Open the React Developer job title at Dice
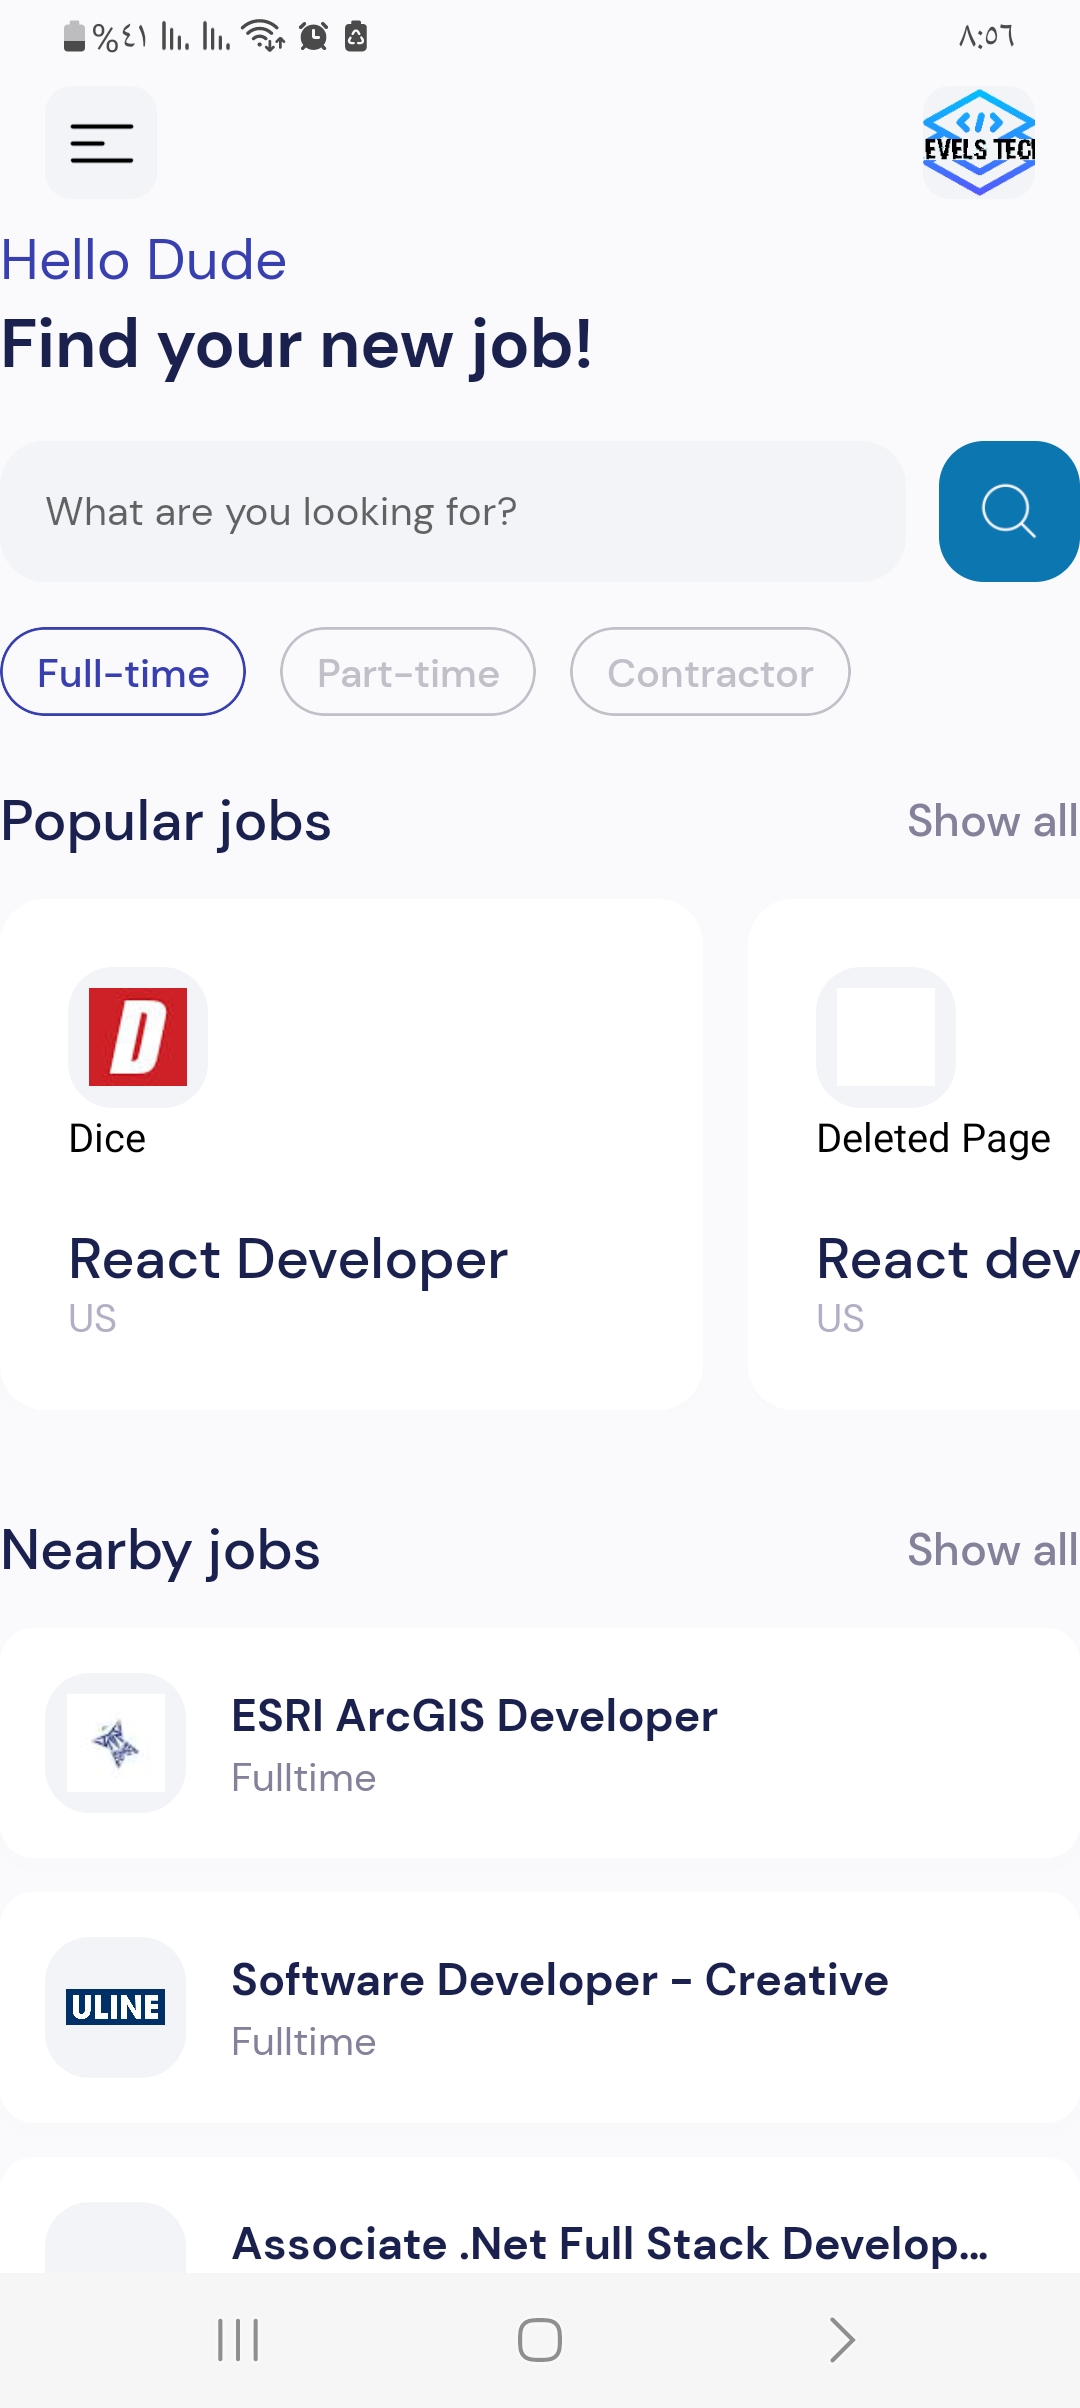The width and height of the screenshot is (1080, 2408). [x=288, y=1259]
